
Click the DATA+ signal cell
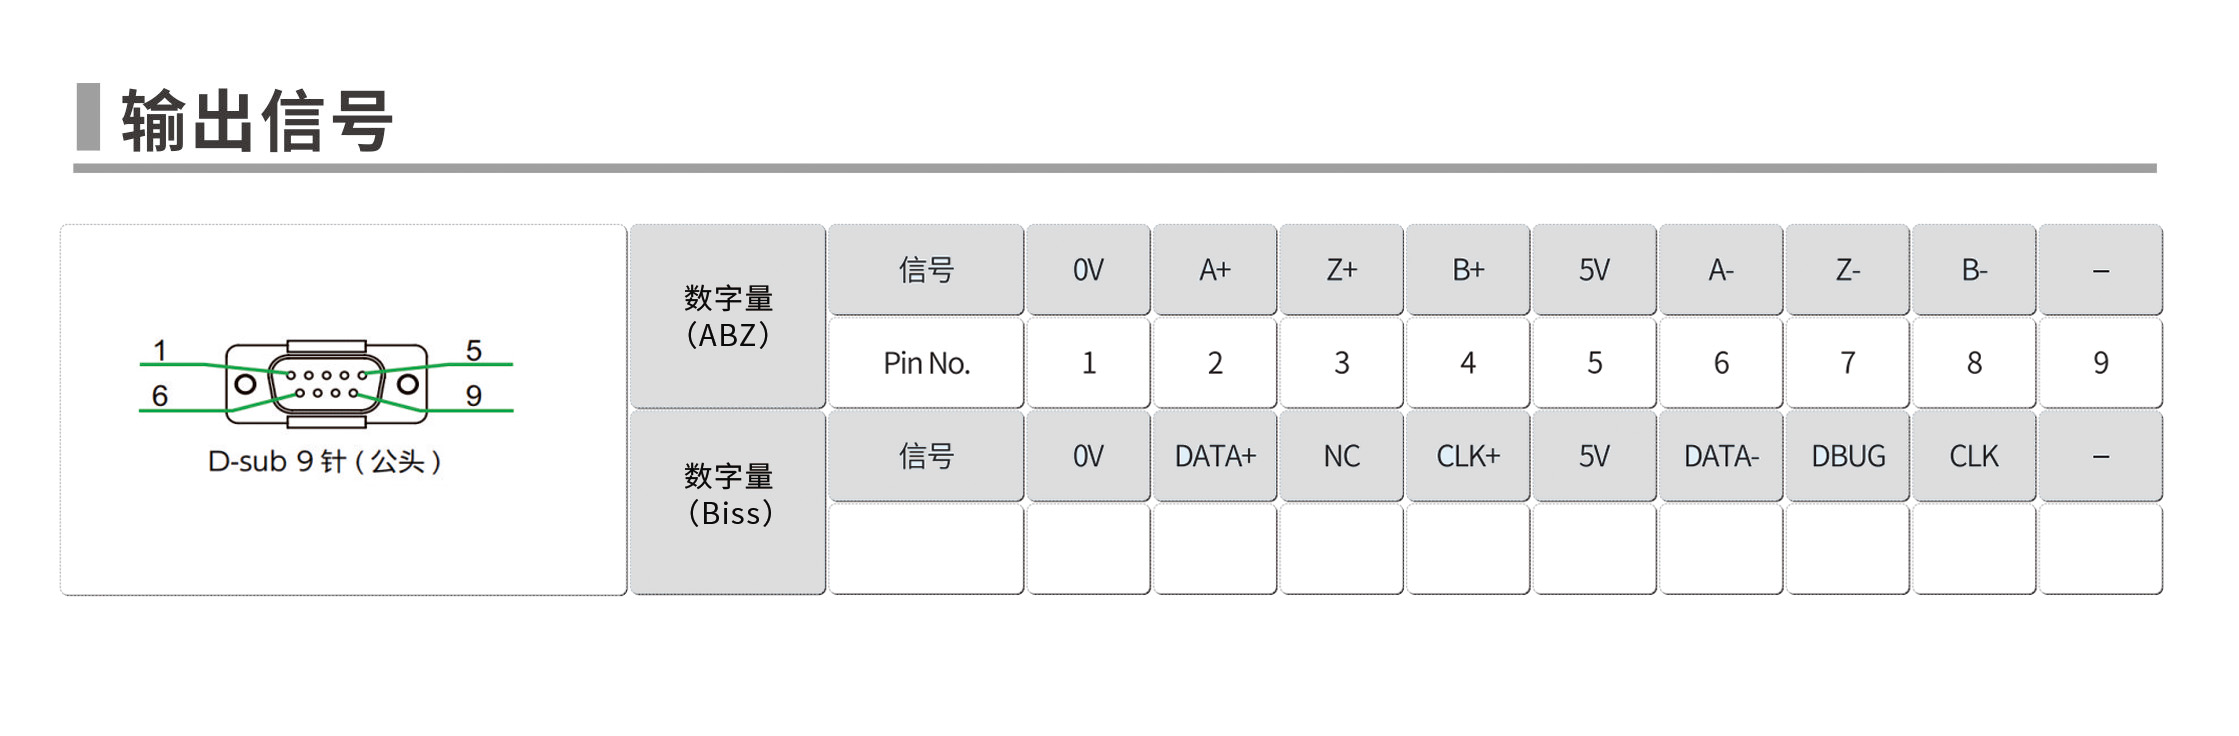click(x=1214, y=456)
